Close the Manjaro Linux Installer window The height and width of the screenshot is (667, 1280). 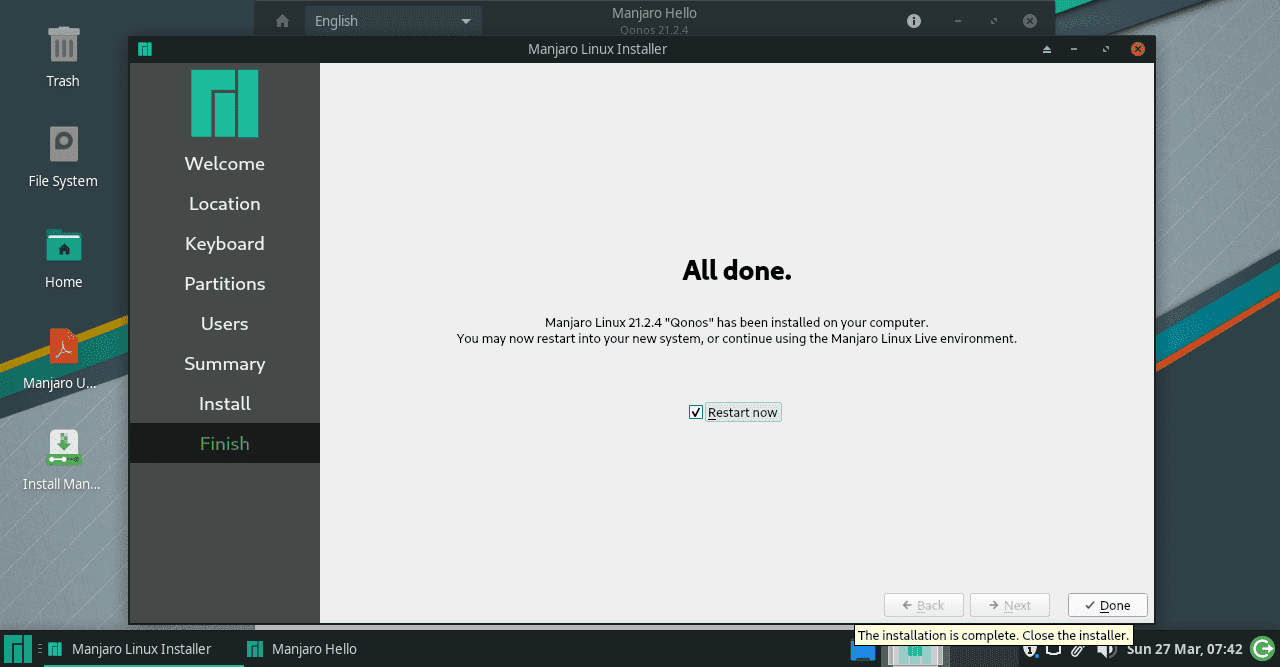click(x=1137, y=49)
